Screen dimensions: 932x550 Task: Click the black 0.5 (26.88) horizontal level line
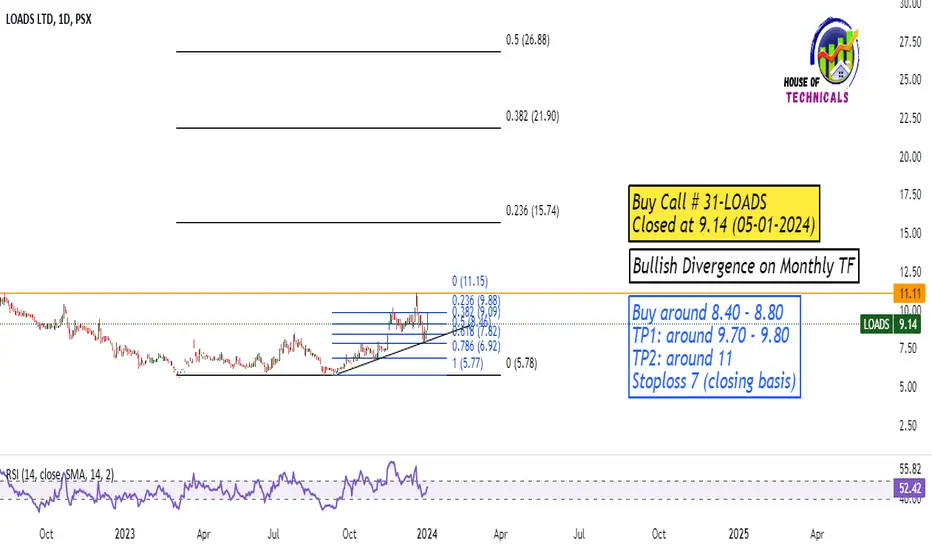(338, 52)
